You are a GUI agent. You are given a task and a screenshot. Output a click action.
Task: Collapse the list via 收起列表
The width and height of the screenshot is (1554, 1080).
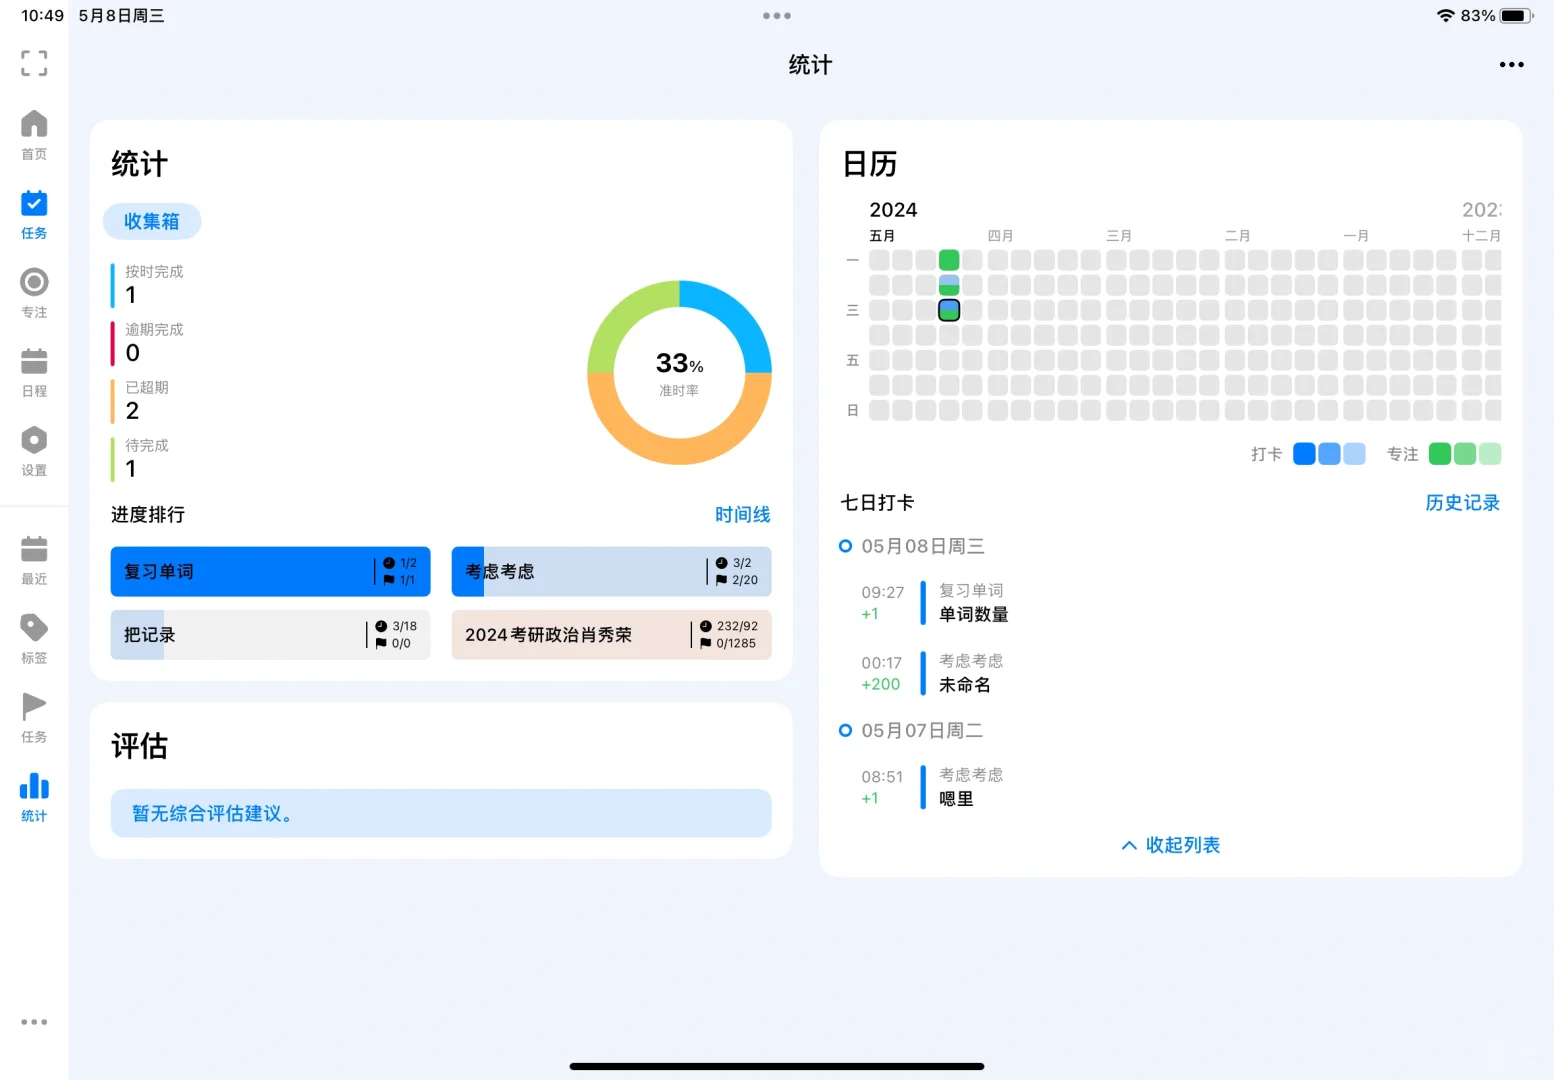[1169, 845]
